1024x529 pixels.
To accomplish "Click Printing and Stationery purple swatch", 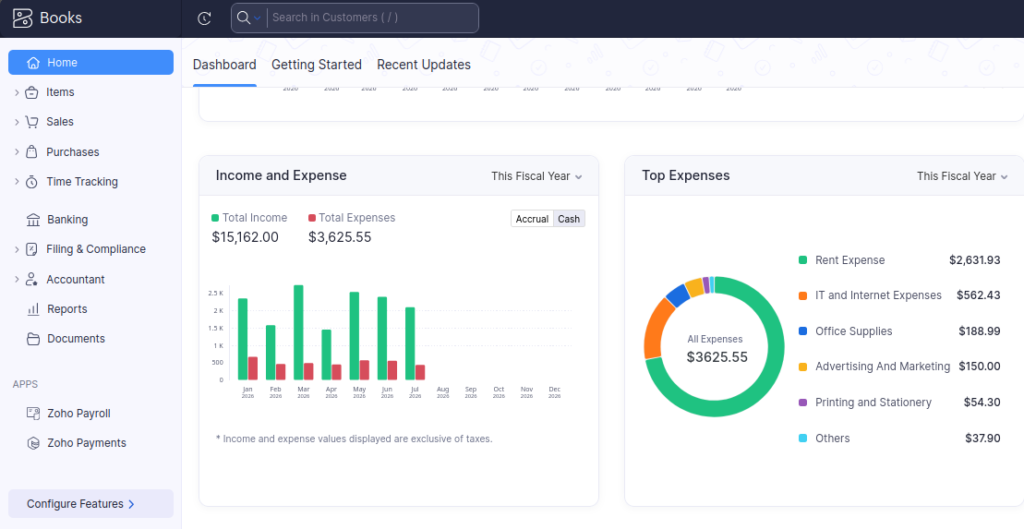I will tap(803, 403).
